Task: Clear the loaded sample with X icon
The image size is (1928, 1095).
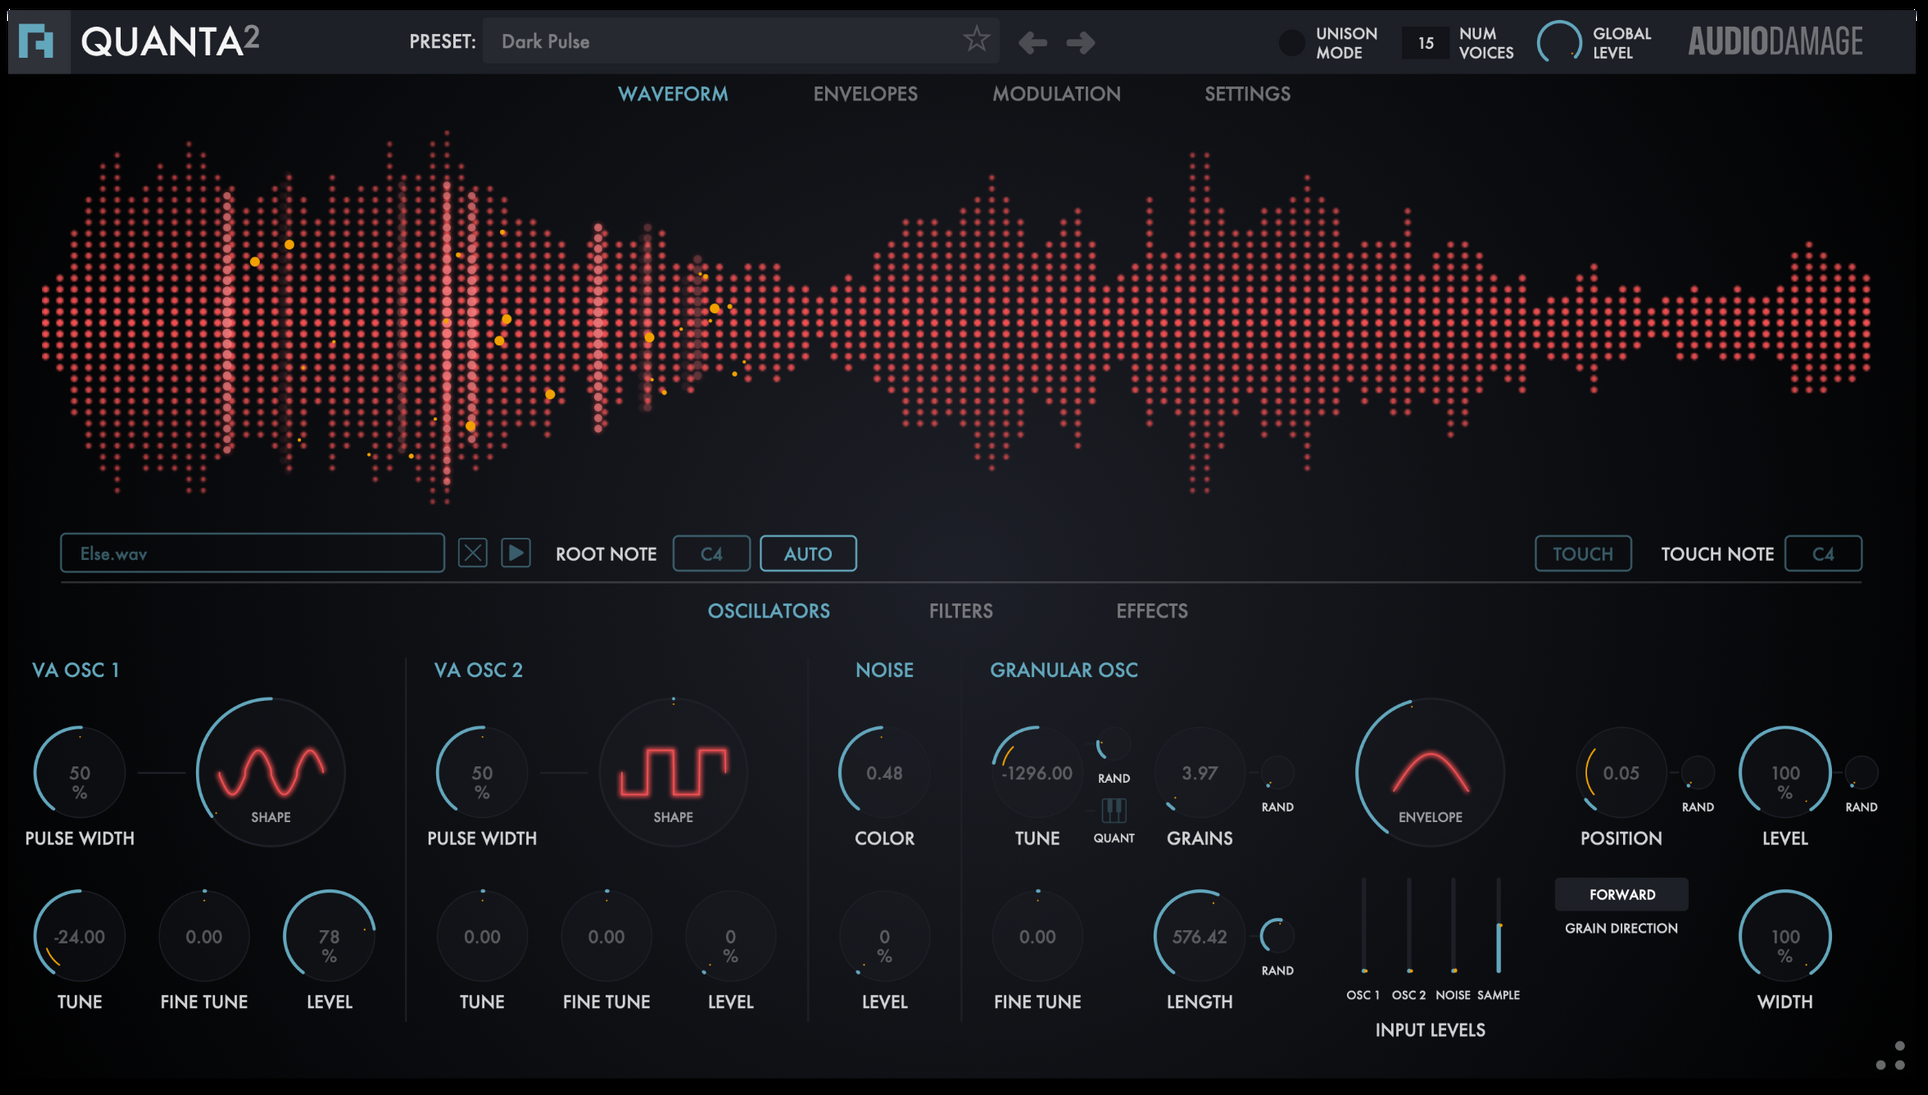Action: point(472,553)
